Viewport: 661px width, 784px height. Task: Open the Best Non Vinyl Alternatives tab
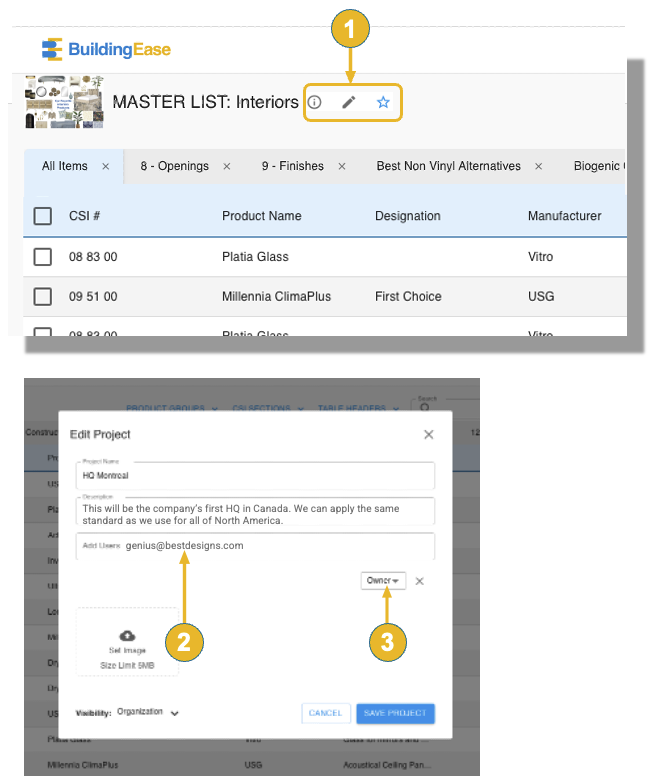[x=448, y=166]
